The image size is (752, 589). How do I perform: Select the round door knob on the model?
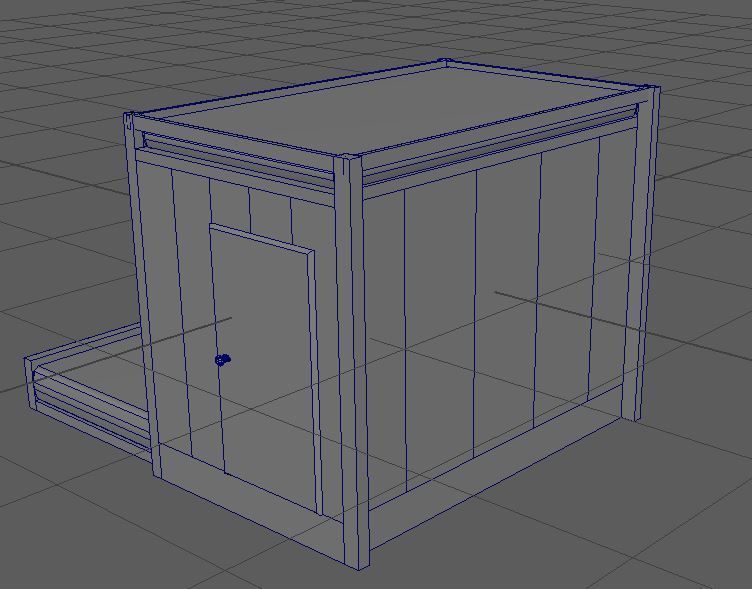pos(223,359)
